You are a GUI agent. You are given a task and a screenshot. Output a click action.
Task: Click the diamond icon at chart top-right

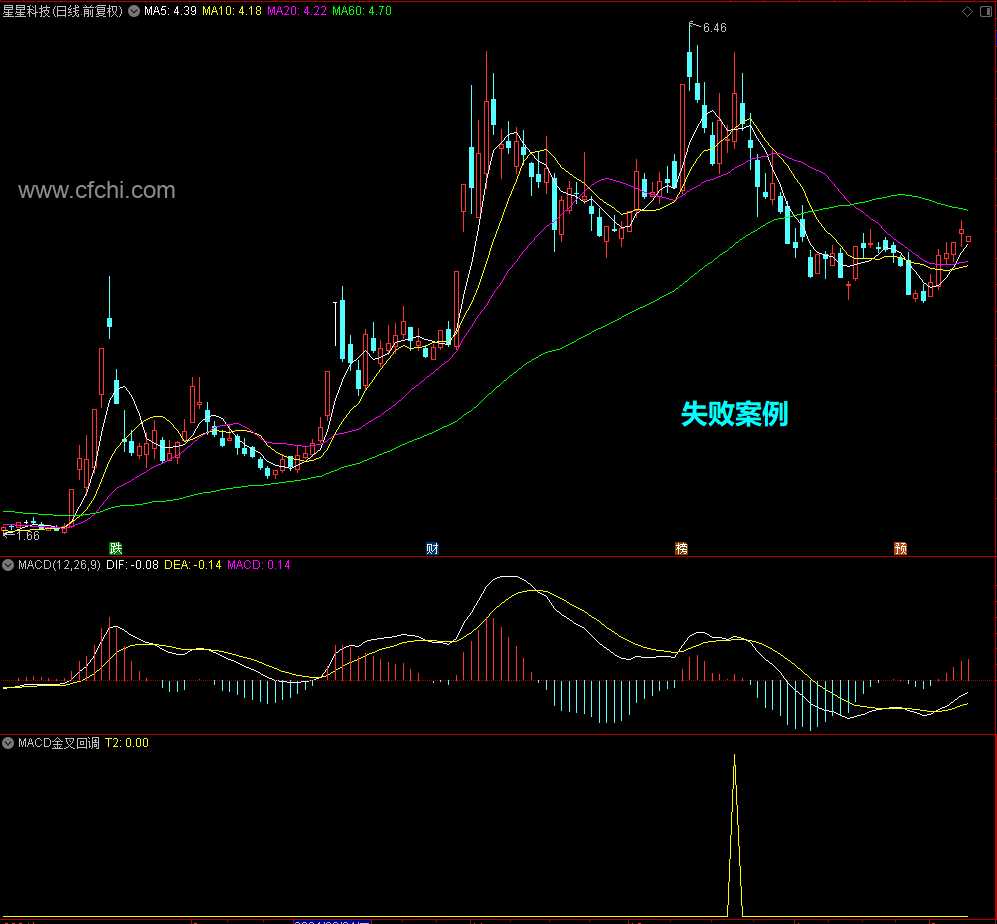click(968, 11)
